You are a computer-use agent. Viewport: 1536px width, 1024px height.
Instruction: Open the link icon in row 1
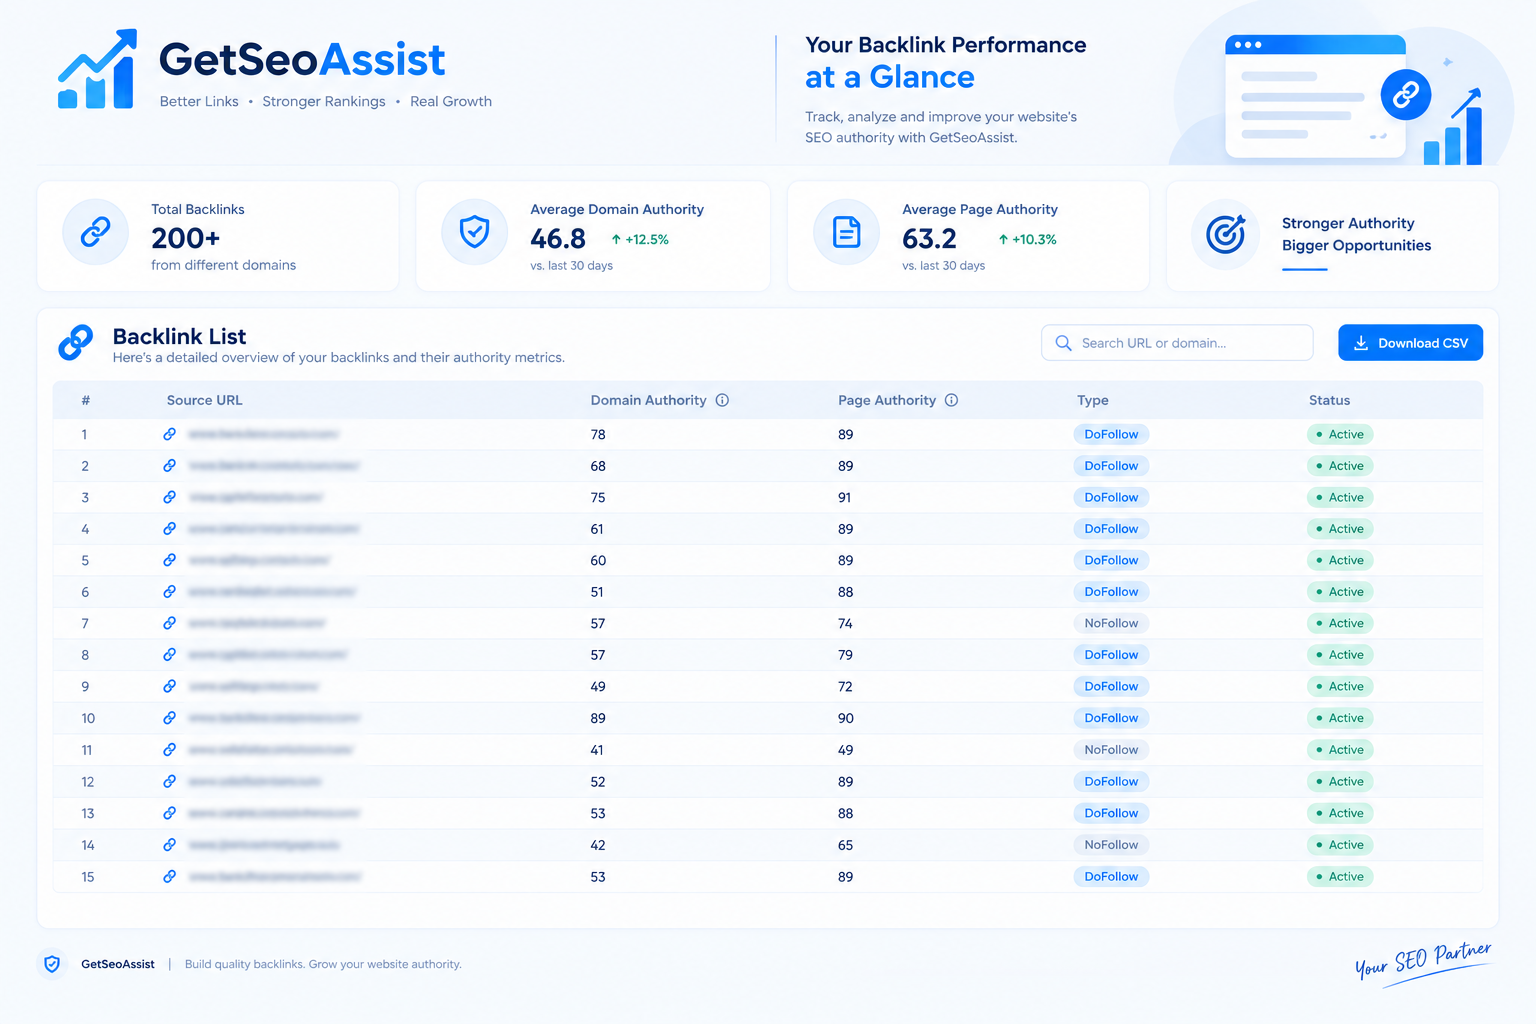click(x=170, y=434)
